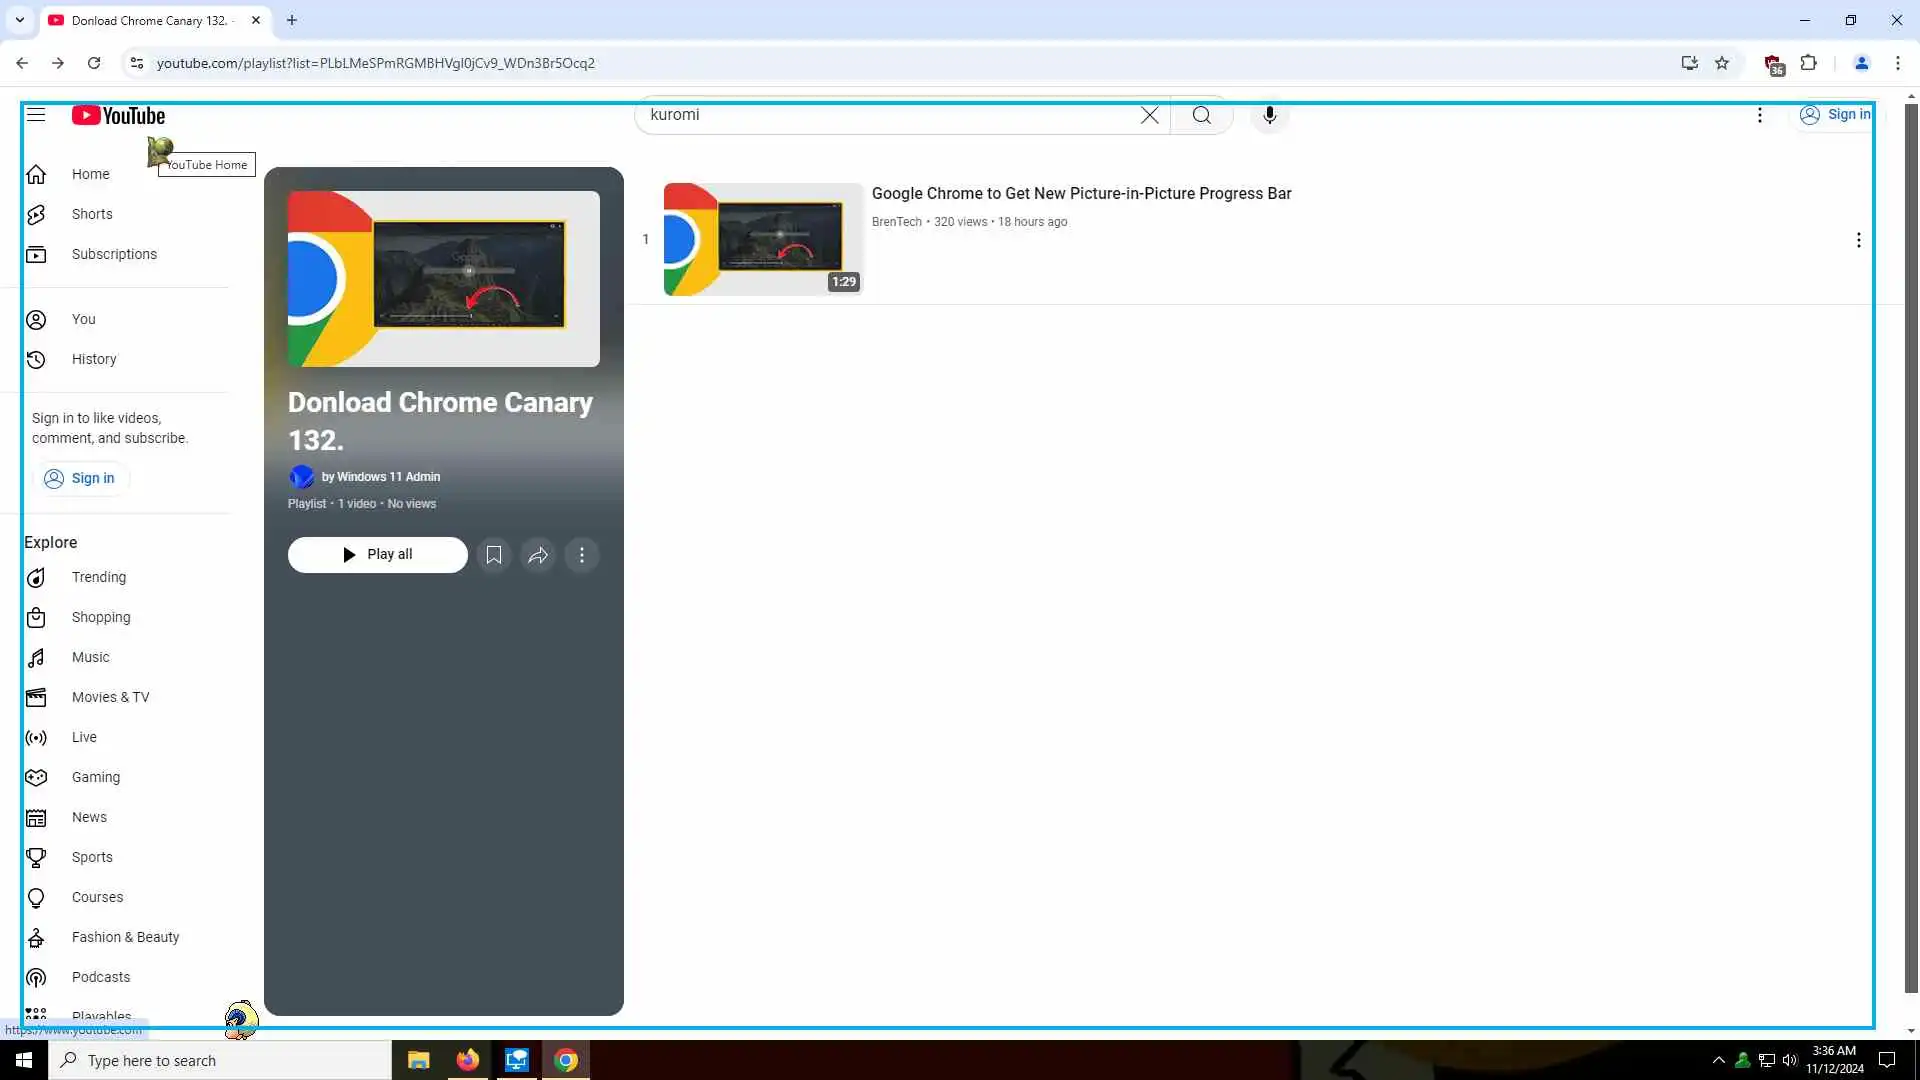Open playlist more actions menu
1920x1080 pixels.
click(x=582, y=555)
